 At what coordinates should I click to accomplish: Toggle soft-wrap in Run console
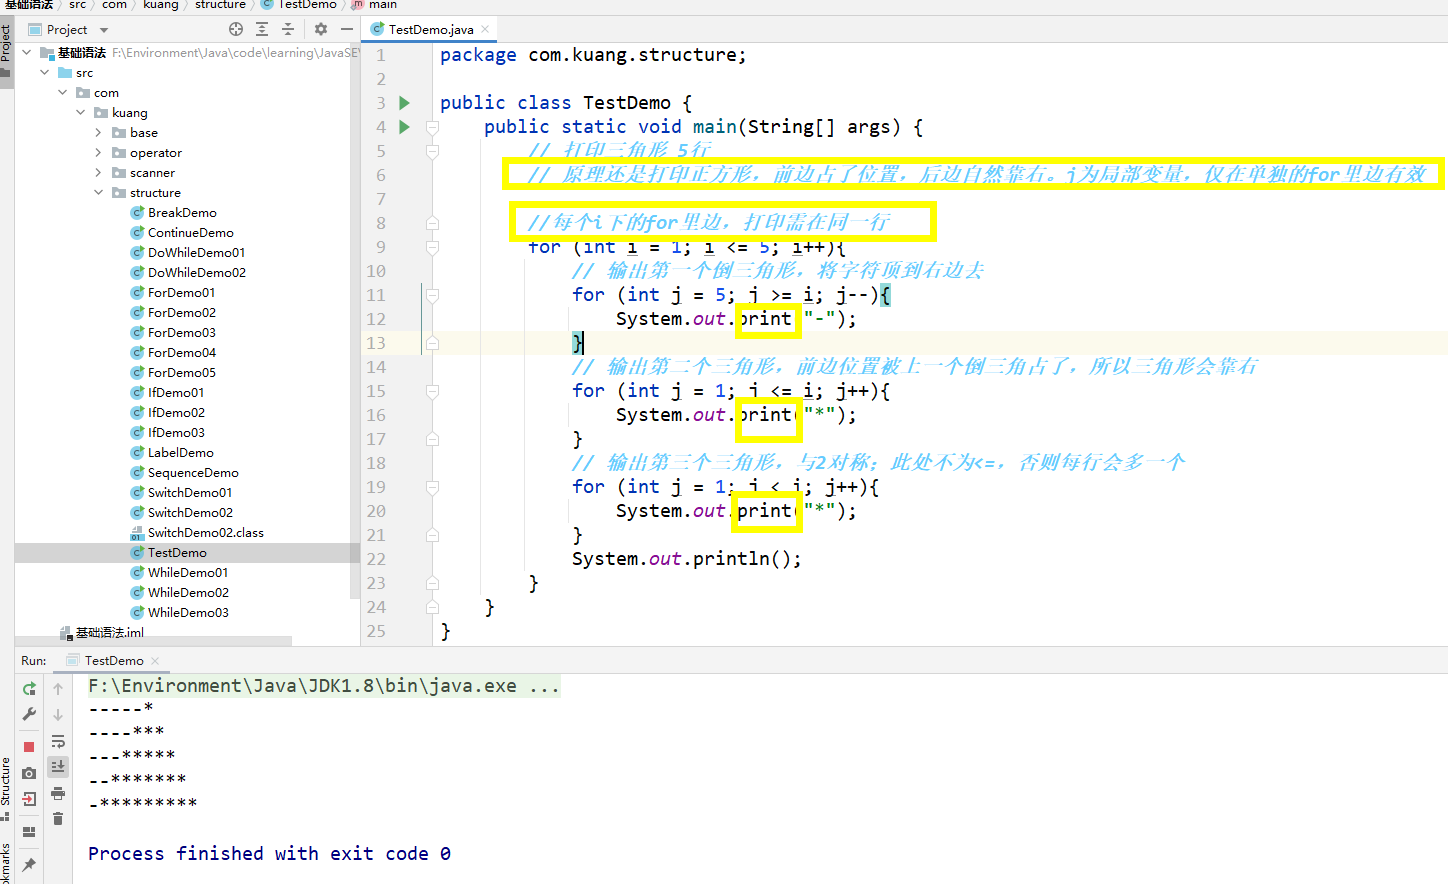(58, 741)
